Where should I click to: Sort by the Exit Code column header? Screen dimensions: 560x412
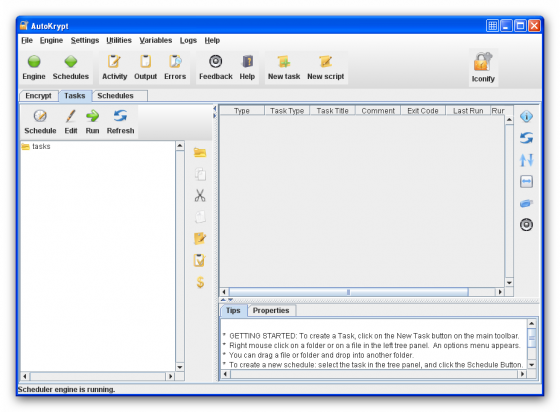pos(423,111)
